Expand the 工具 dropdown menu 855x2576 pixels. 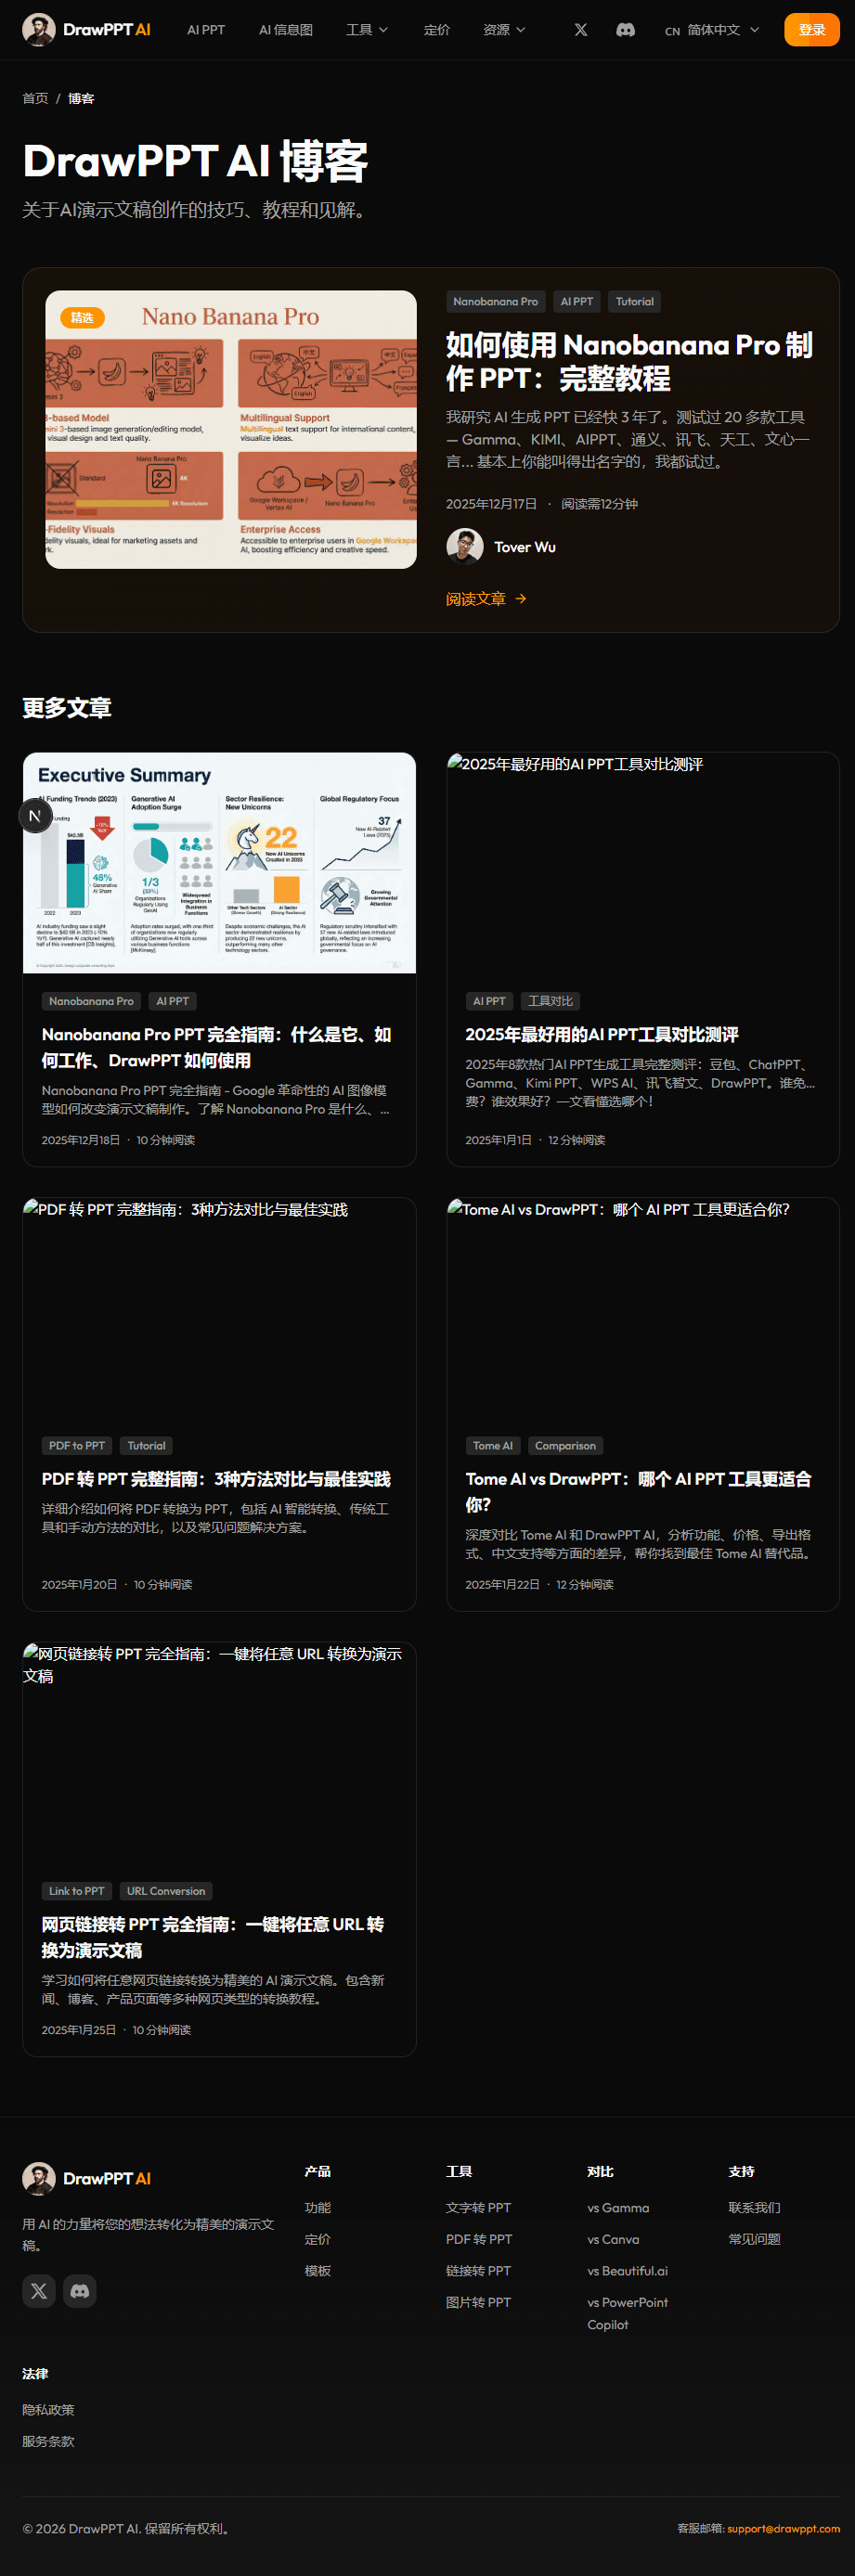pos(367,30)
